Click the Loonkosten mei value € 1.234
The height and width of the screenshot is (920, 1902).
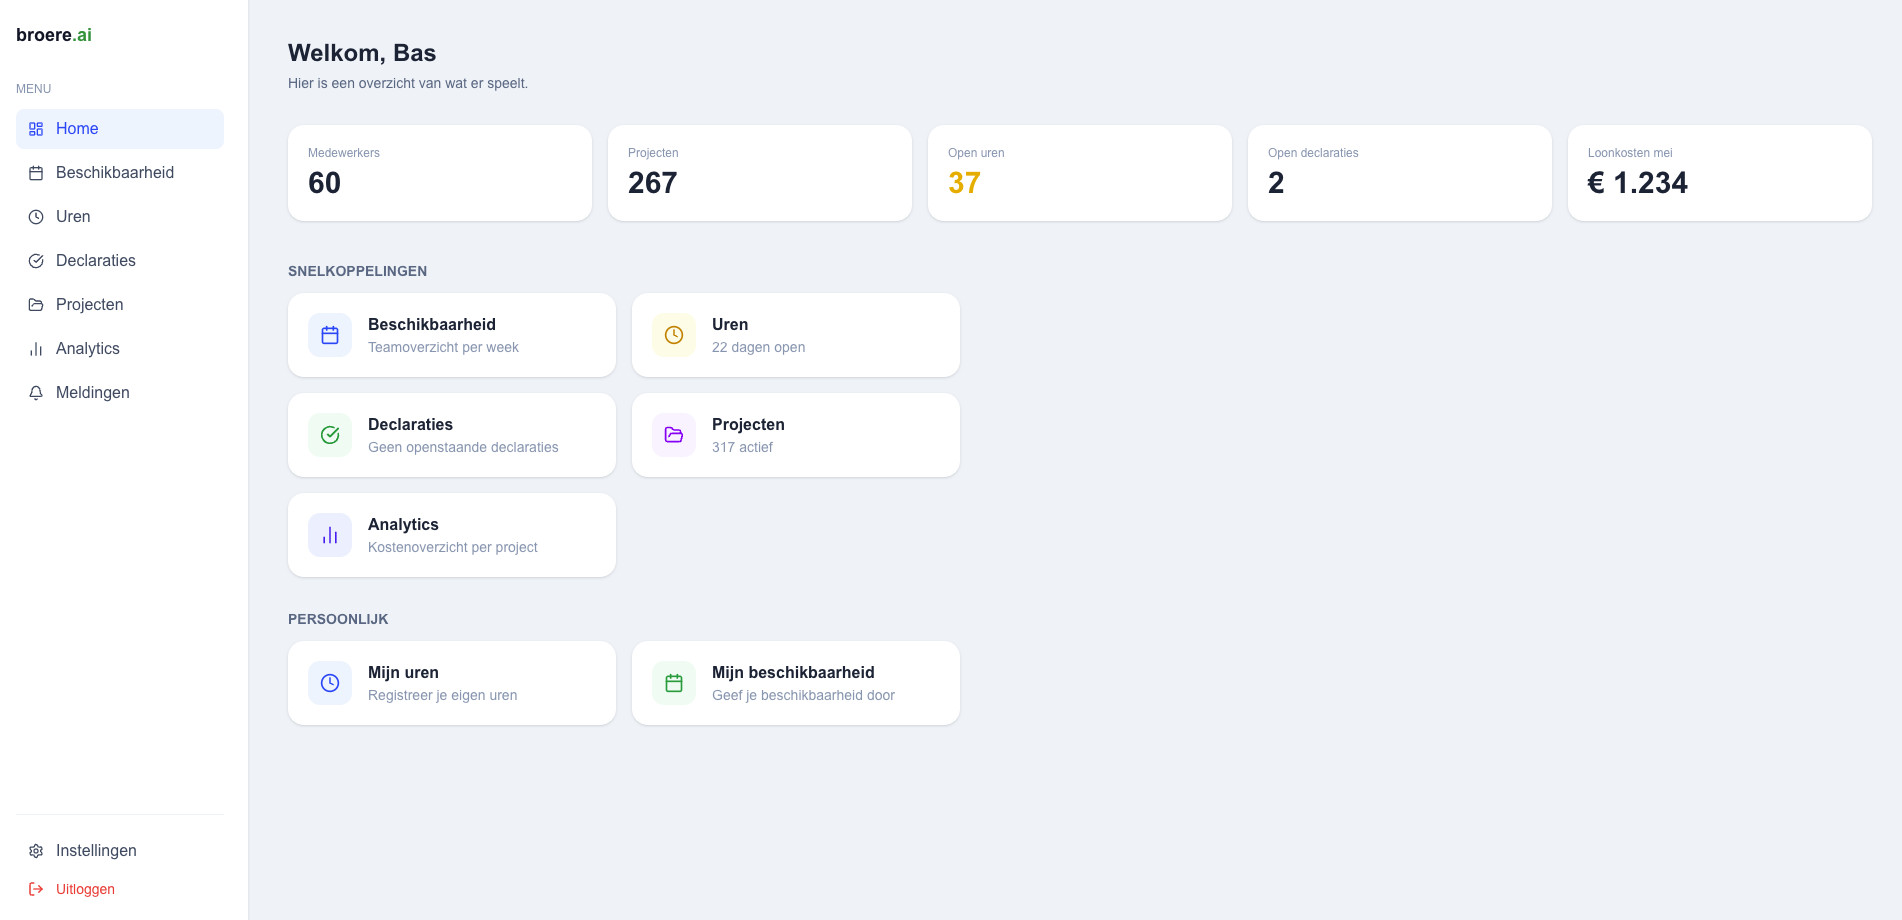1638,183
